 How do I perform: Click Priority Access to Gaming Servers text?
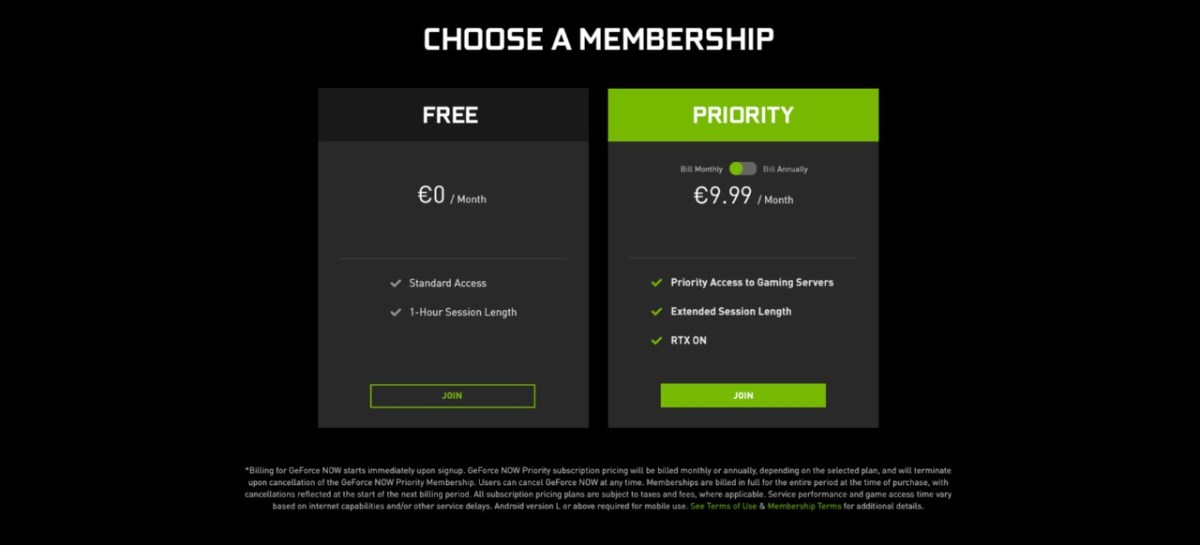[752, 283]
